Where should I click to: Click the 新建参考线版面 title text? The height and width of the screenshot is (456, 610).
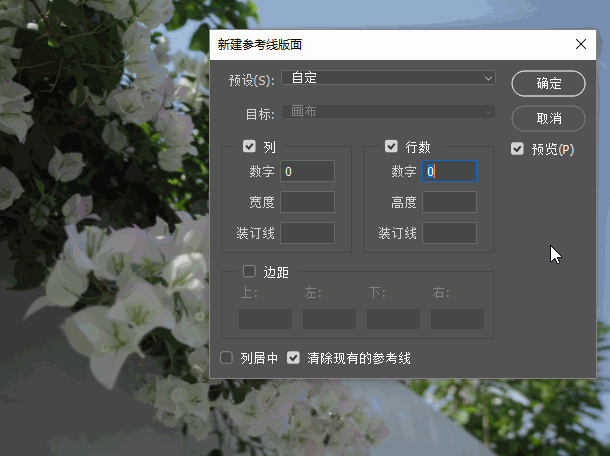(259, 45)
